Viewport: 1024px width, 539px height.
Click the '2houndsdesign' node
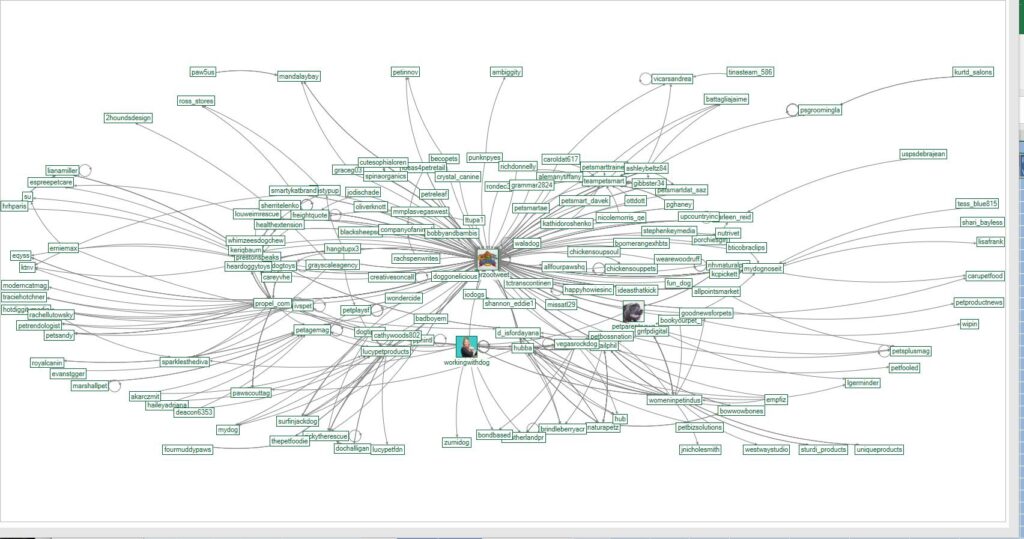coord(128,118)
